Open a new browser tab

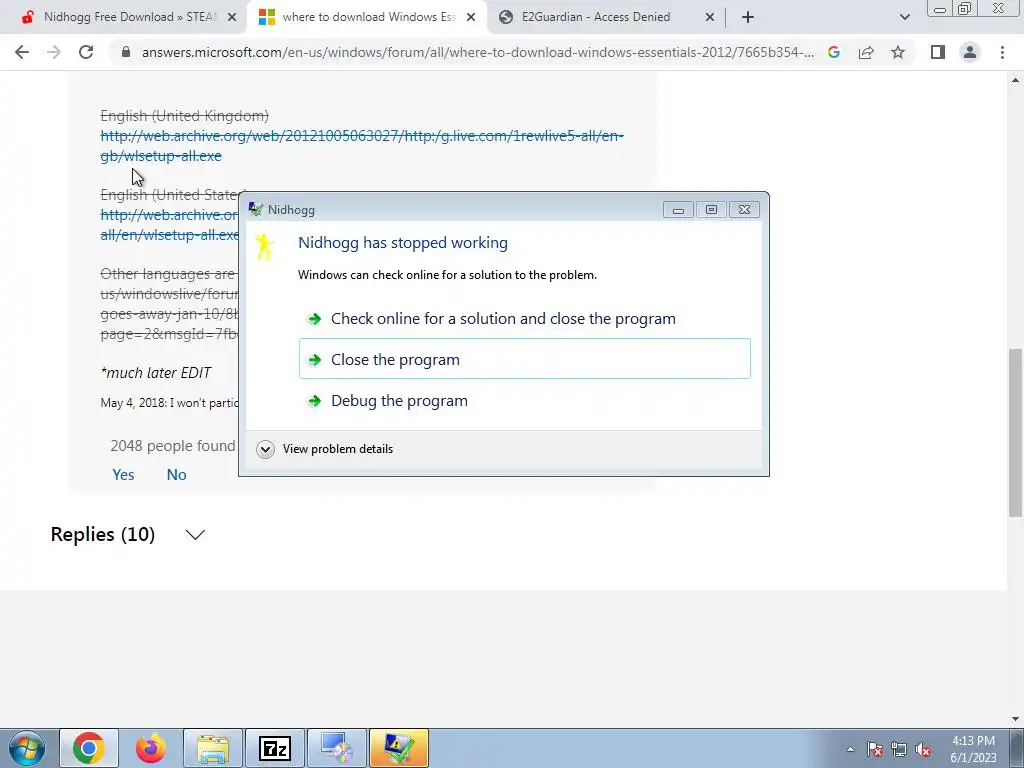coord(748,17)
